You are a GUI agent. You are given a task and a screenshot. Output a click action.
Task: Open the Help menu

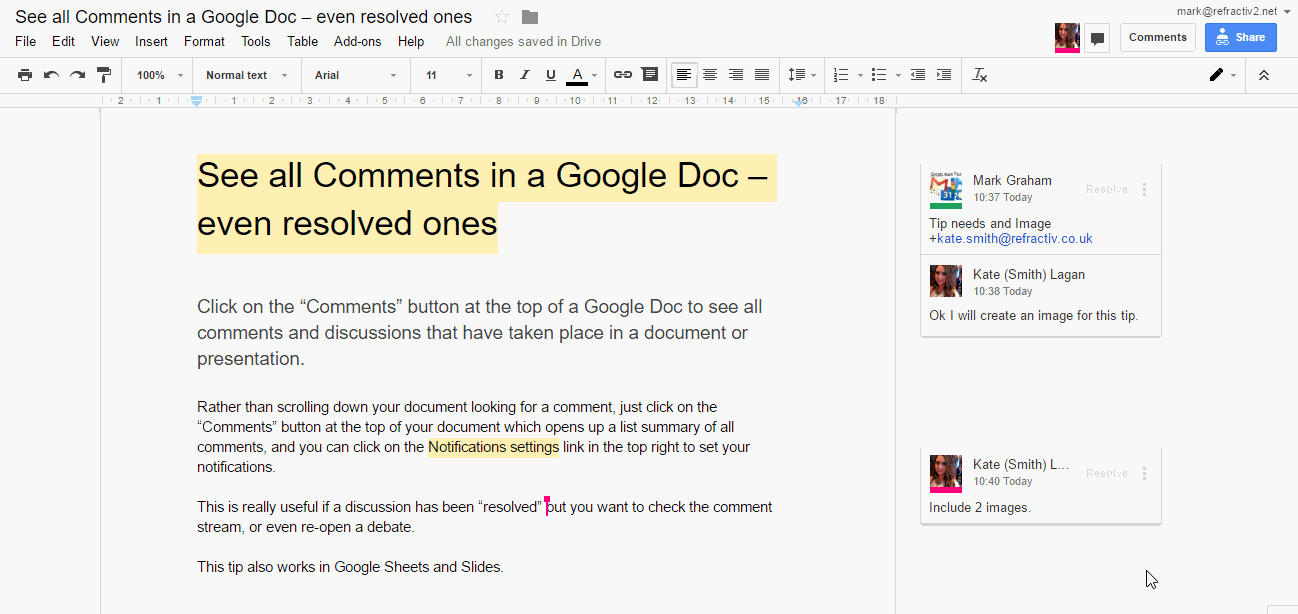[411, 42]
